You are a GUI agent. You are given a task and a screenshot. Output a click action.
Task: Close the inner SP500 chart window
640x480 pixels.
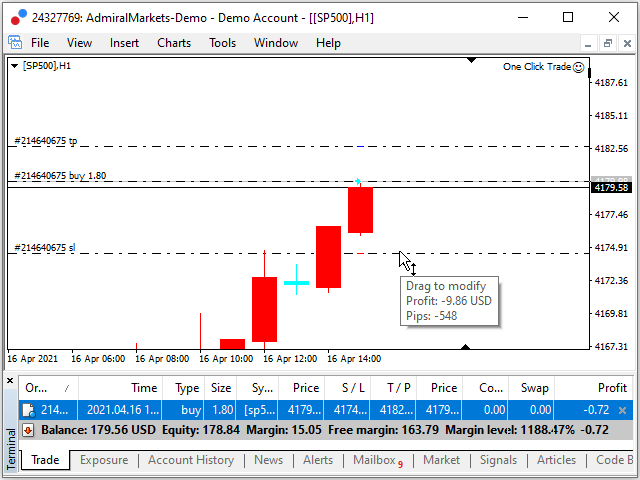click(627, 43)
